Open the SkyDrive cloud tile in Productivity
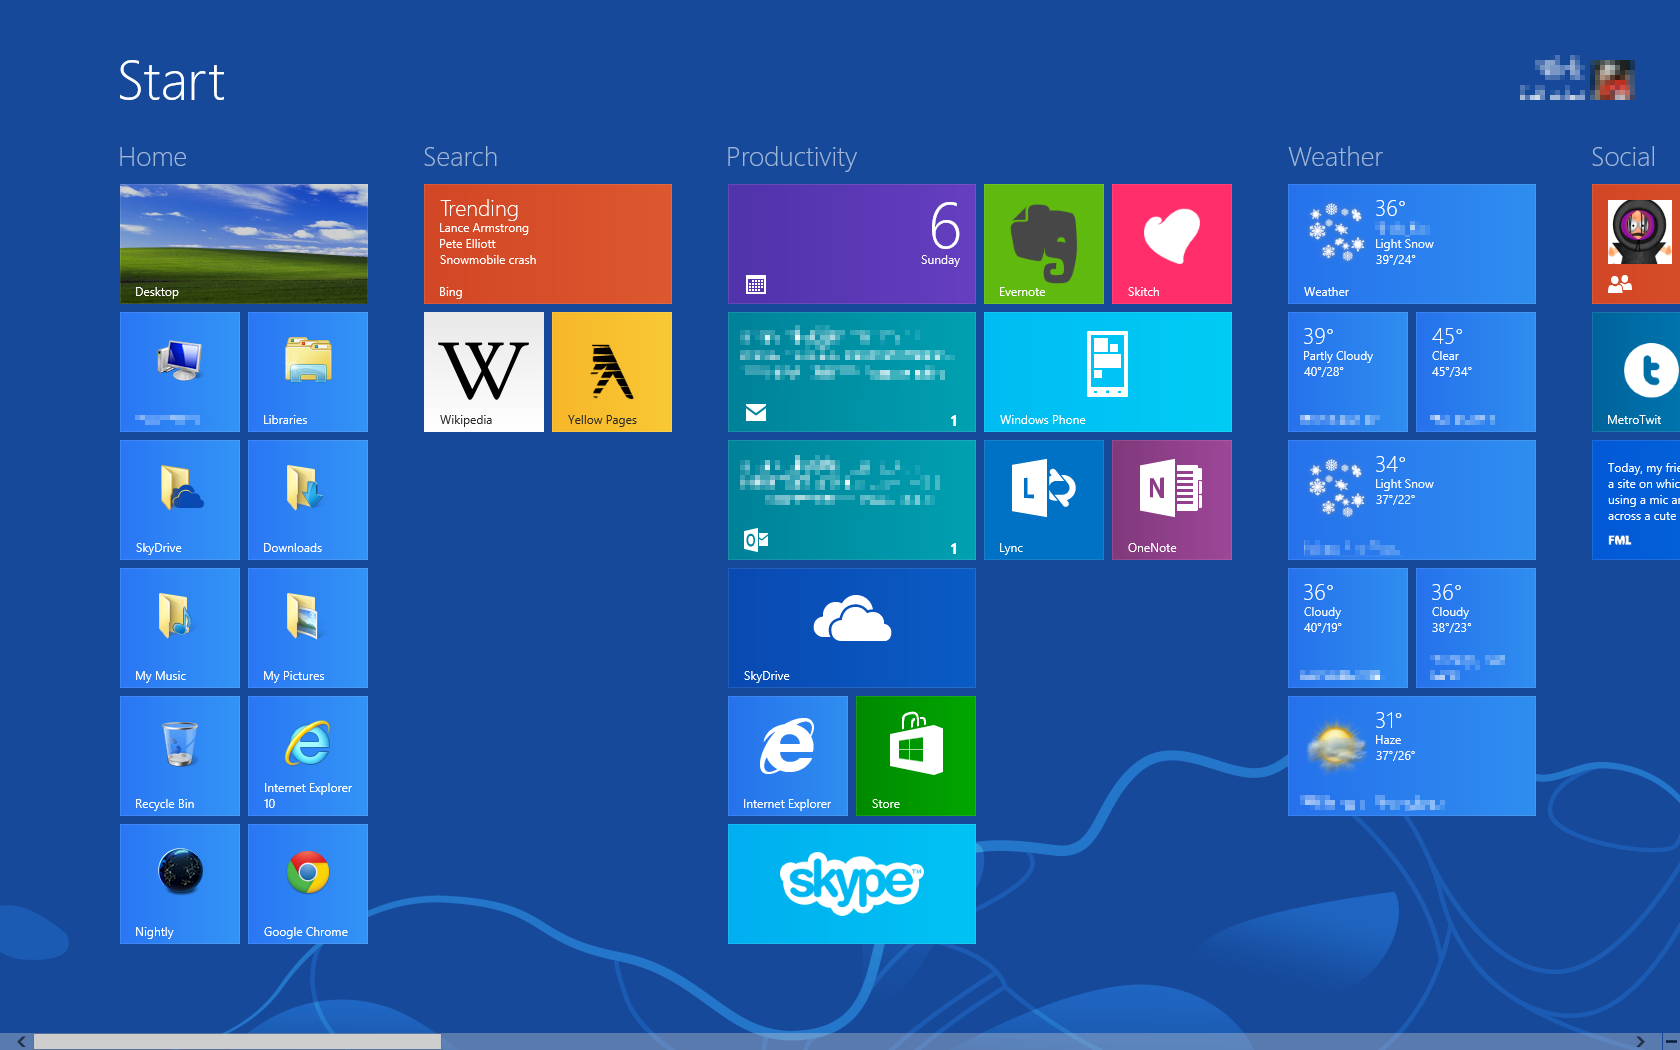 (x=852, y=628)
